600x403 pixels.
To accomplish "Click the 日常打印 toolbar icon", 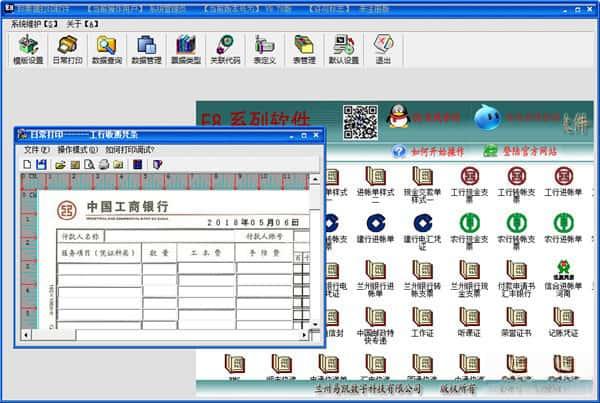I will (x=68, y=49).
